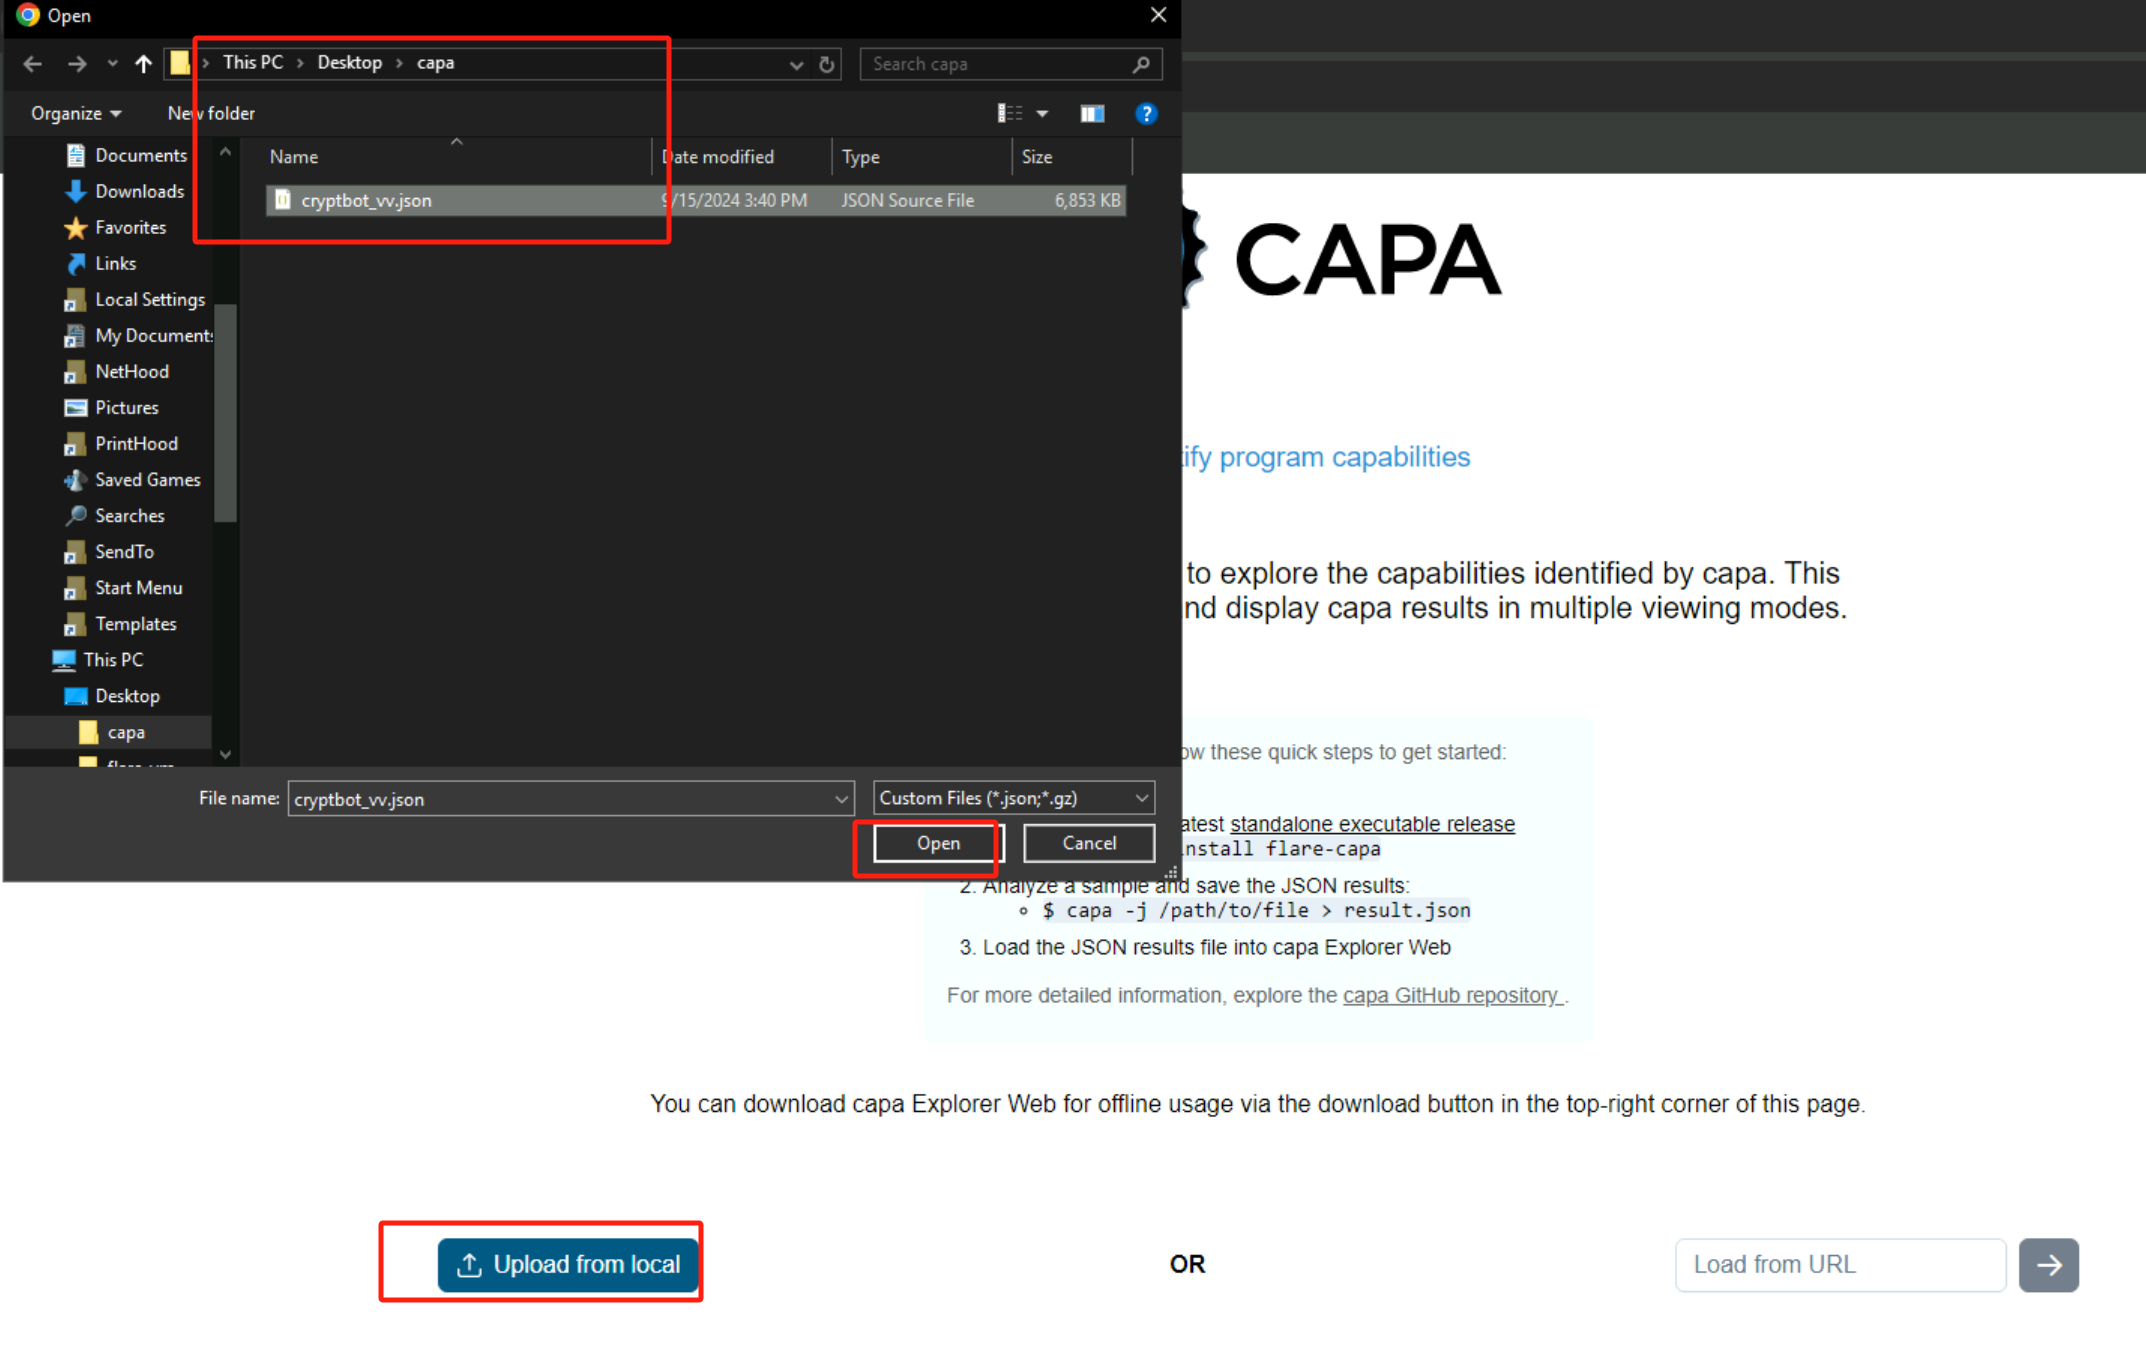Image resolution: width=2146 pixels, height=1348 pixels.
Task: Open the capa GitHub repository link
Action: [x=1450, y=996]
